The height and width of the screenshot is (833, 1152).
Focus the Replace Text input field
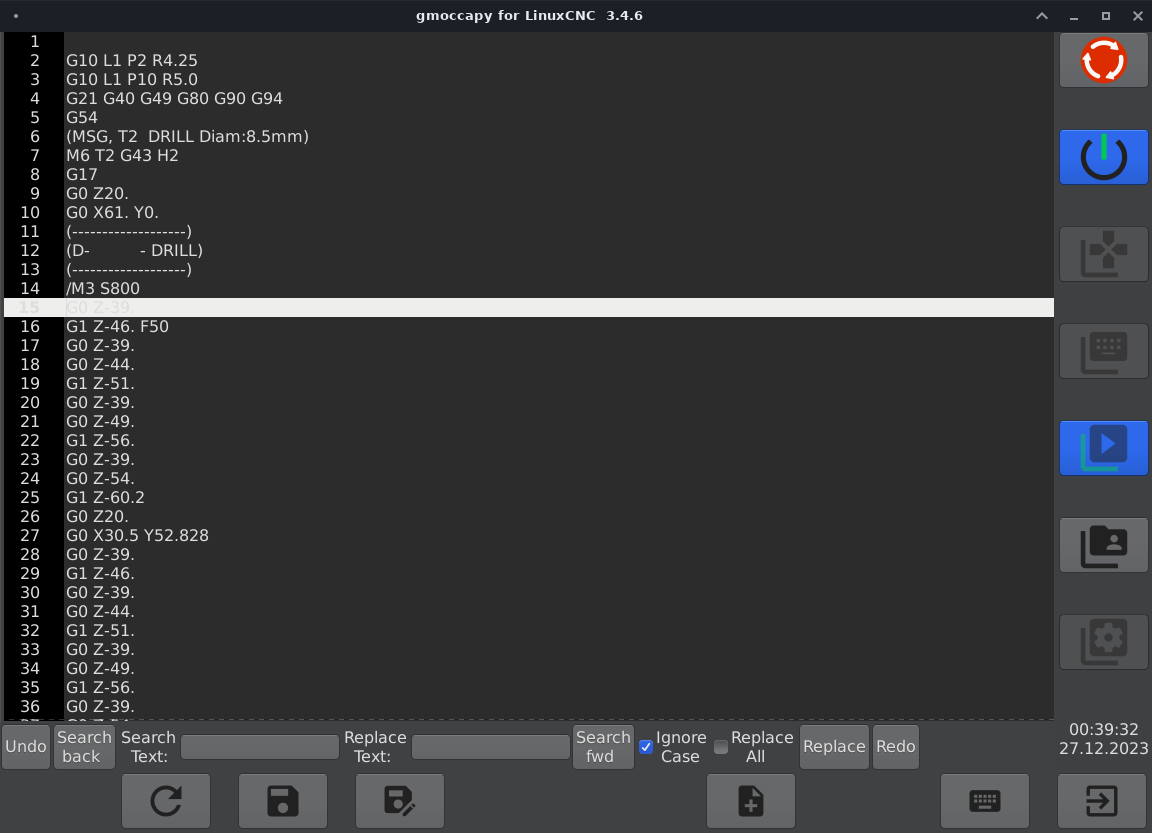coord(491,747)
